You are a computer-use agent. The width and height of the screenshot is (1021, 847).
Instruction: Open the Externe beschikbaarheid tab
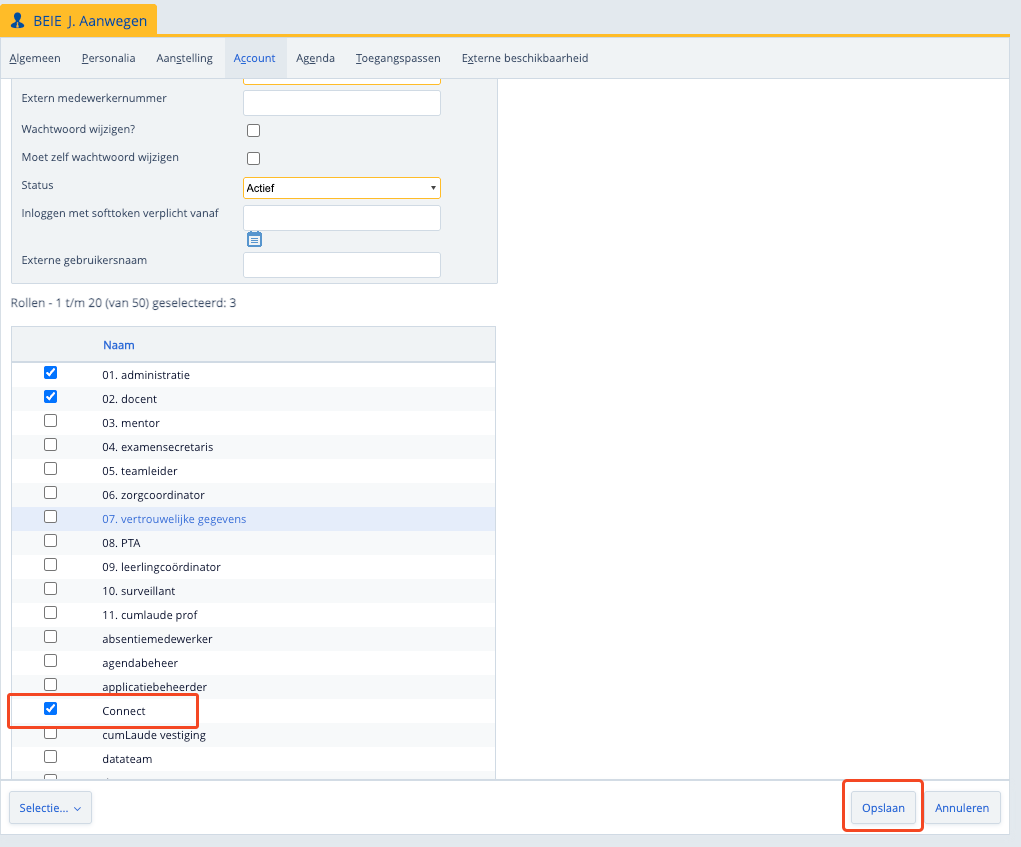coord(524,58)
